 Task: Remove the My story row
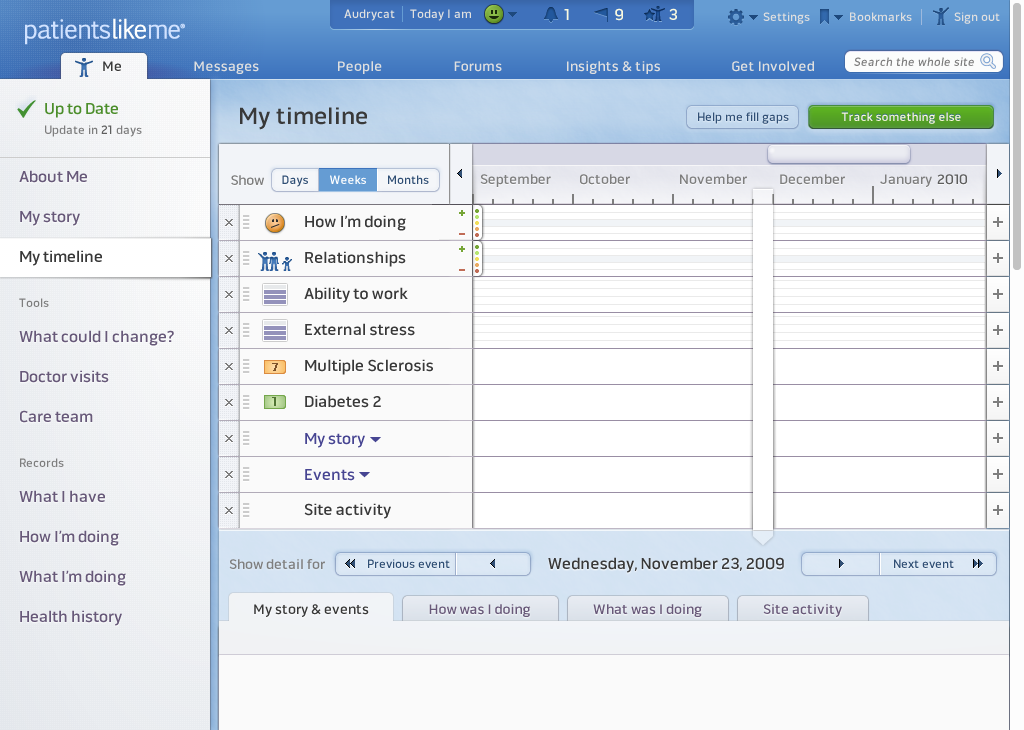pyautogui.click(x=229, y=438)
